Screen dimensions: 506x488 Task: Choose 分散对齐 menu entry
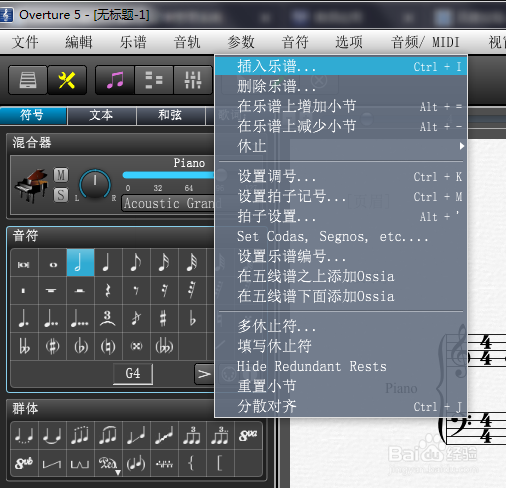(x=341, y=406)
